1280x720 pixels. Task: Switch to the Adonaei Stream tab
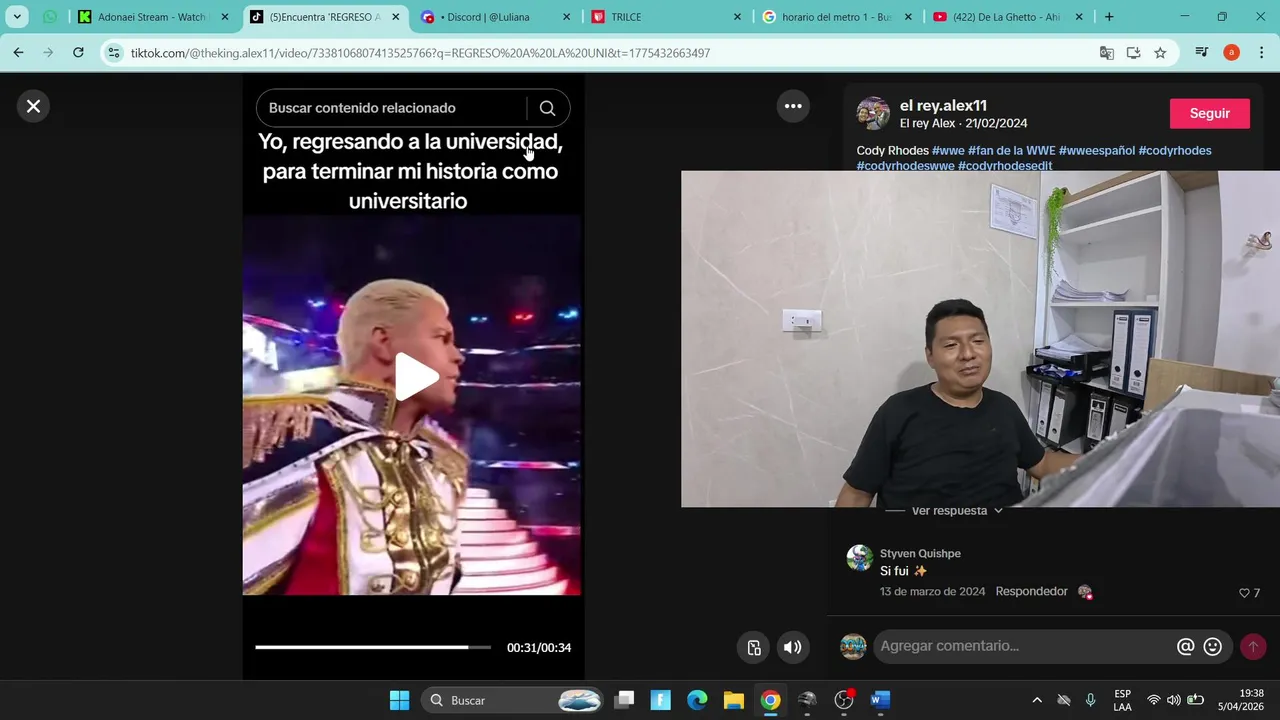pos(154,17)
